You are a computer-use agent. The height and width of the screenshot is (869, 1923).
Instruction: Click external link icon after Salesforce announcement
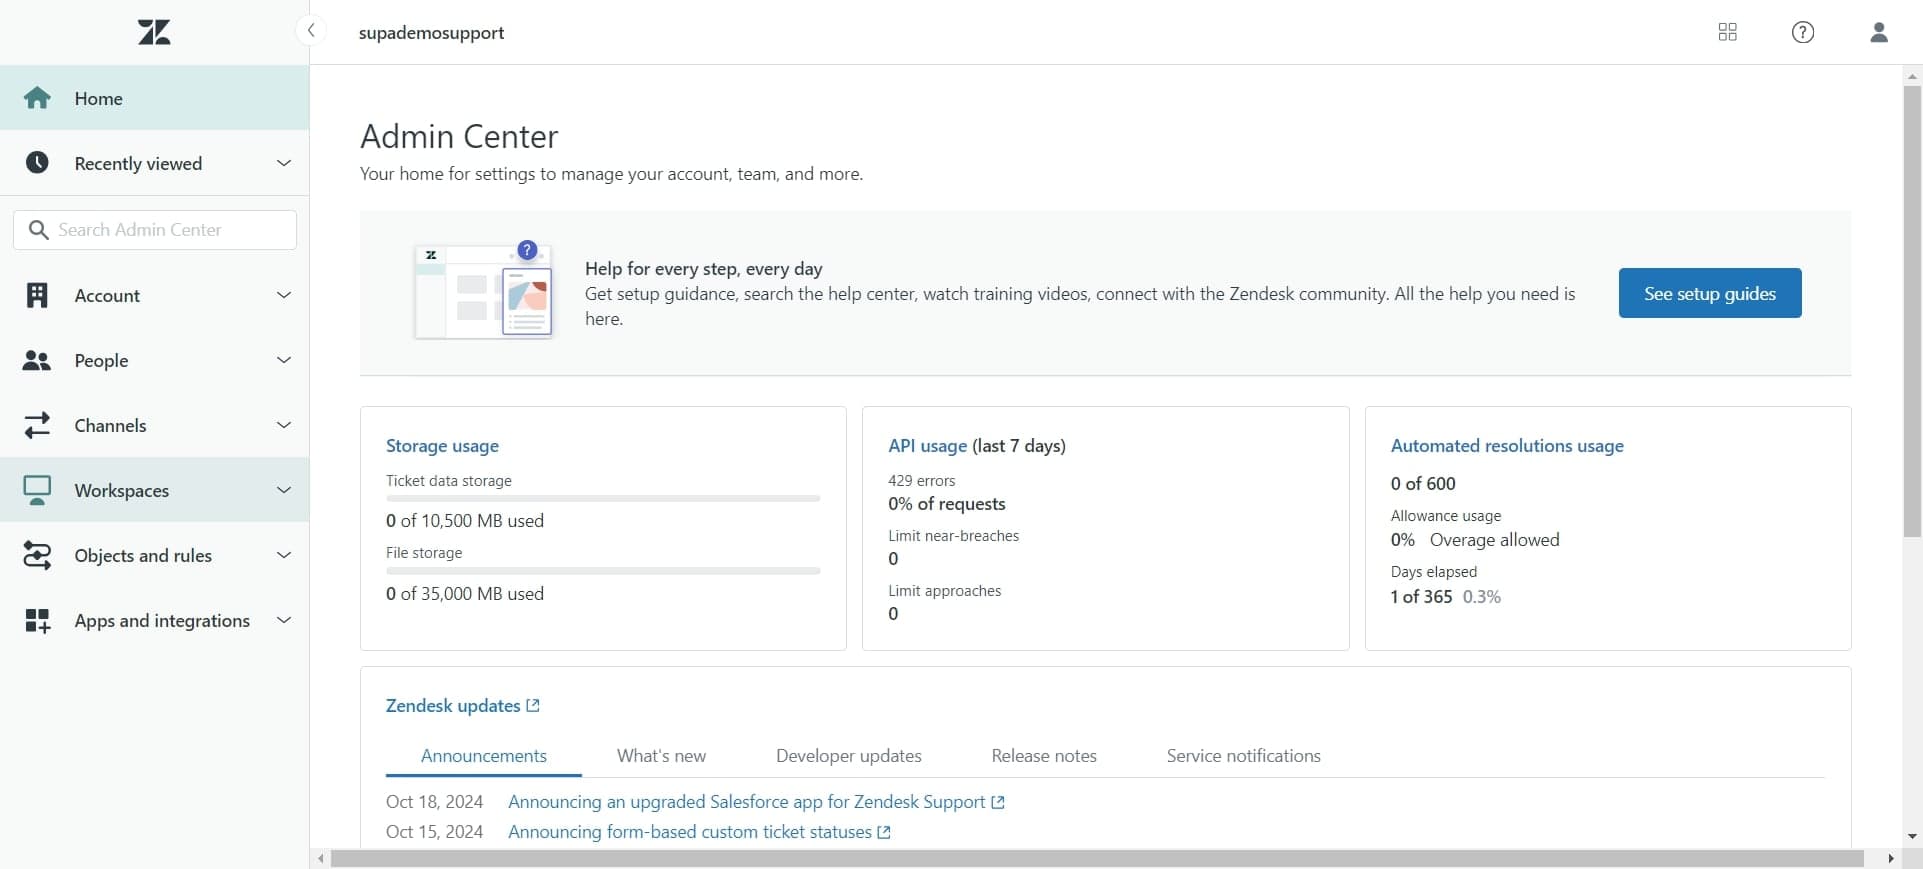[x=997, y=802]
